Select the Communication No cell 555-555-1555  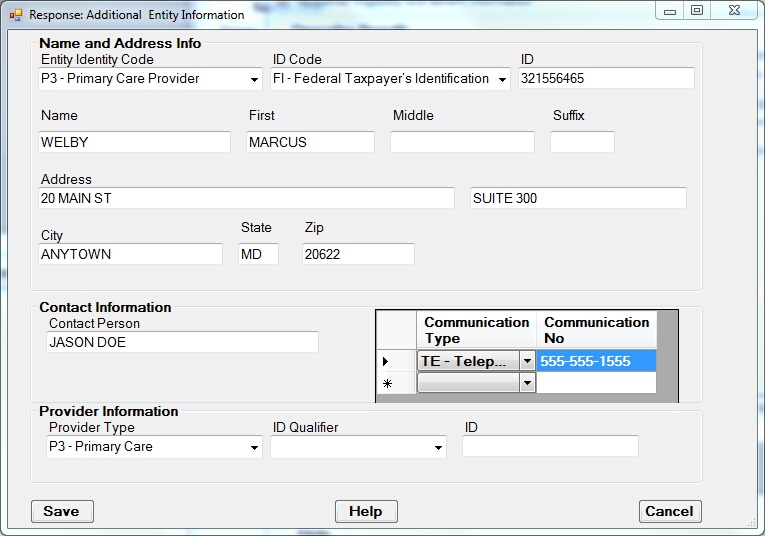coord(596,361)
